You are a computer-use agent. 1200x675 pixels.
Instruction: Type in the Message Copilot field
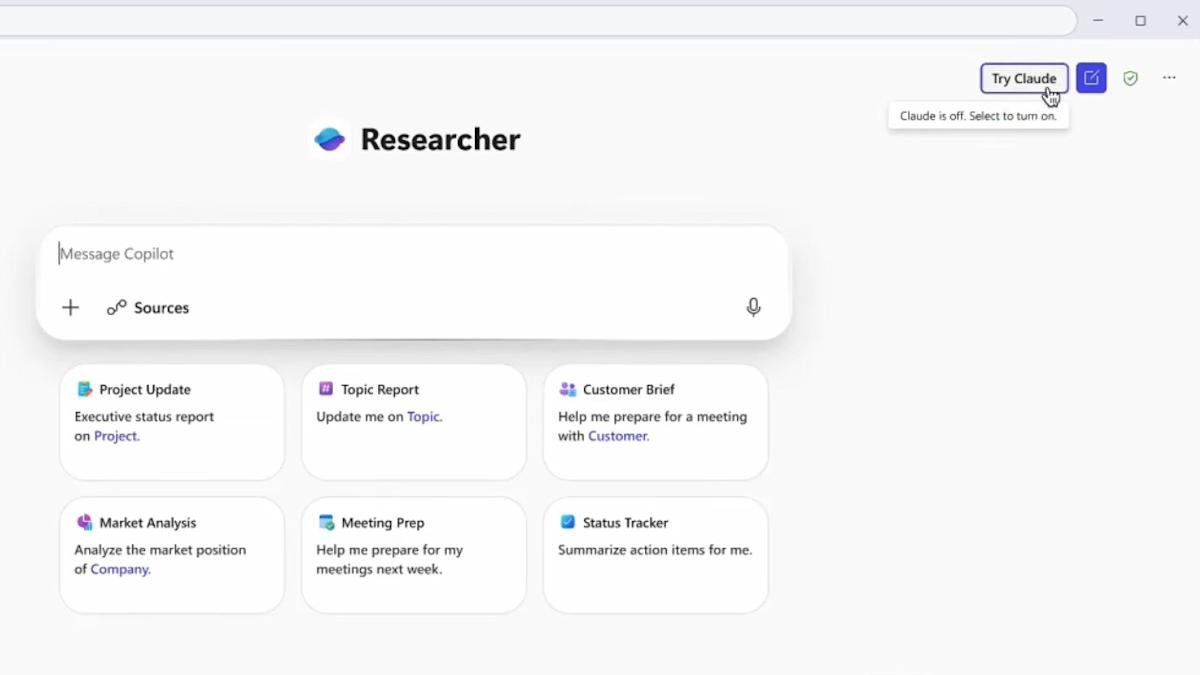pos(400,254)
